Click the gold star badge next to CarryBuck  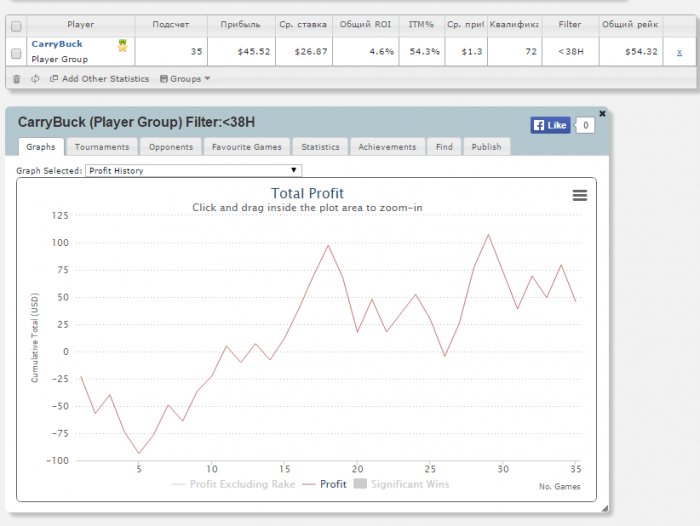pos(123,46)
